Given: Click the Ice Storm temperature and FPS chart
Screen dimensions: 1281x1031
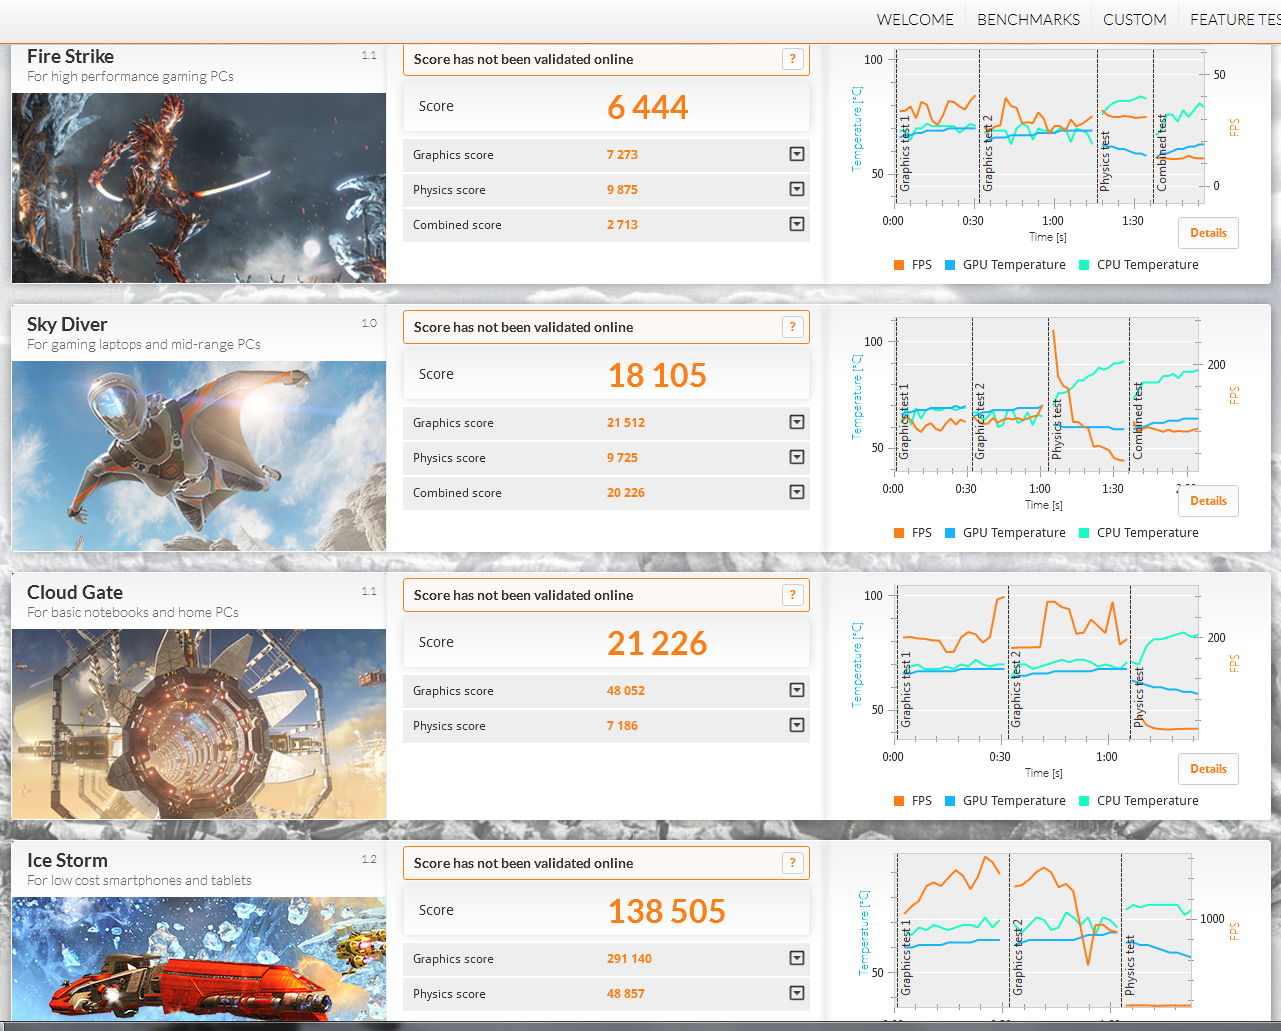Looking at the screenshot, I should coord(1044,931).
